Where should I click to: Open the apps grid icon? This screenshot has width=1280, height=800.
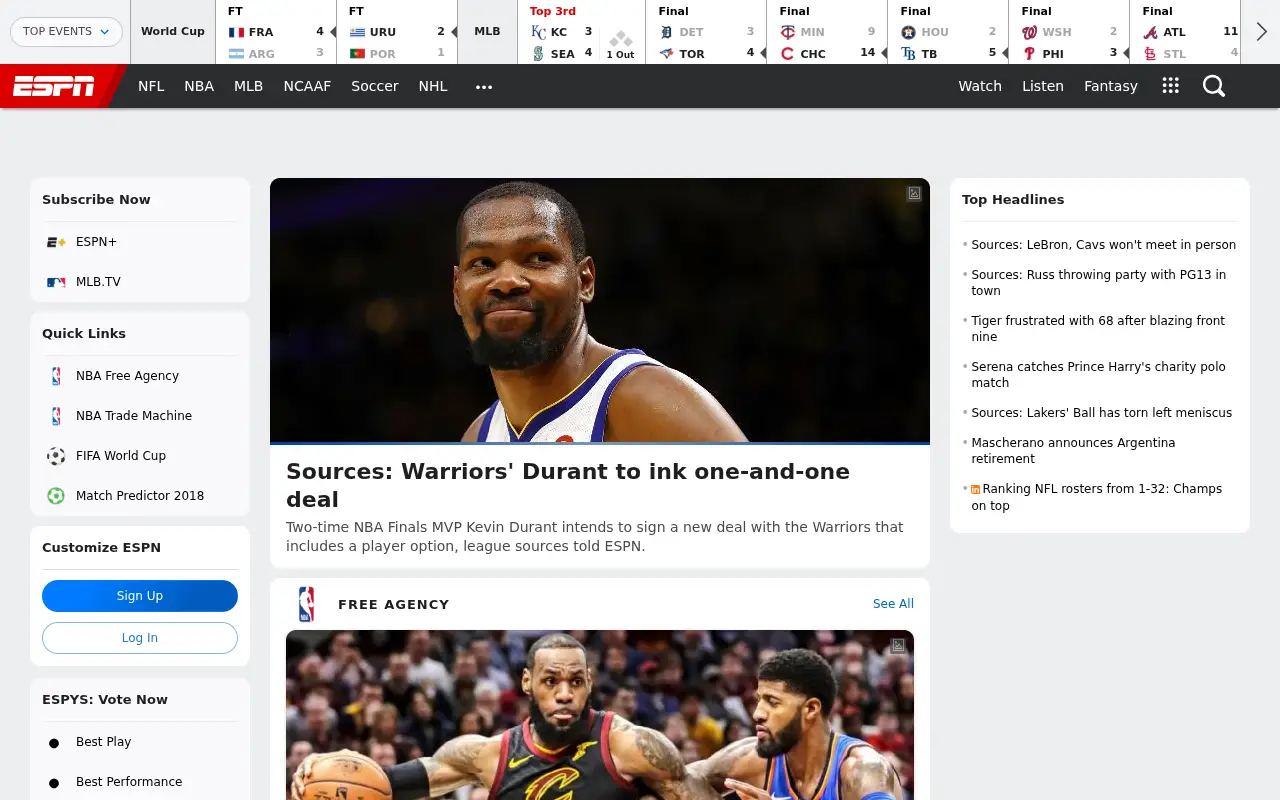1171,86
